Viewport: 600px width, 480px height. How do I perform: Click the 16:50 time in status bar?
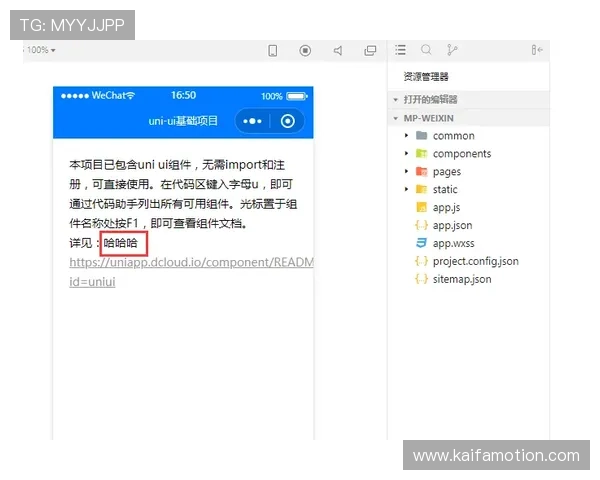tap(183, 95)
